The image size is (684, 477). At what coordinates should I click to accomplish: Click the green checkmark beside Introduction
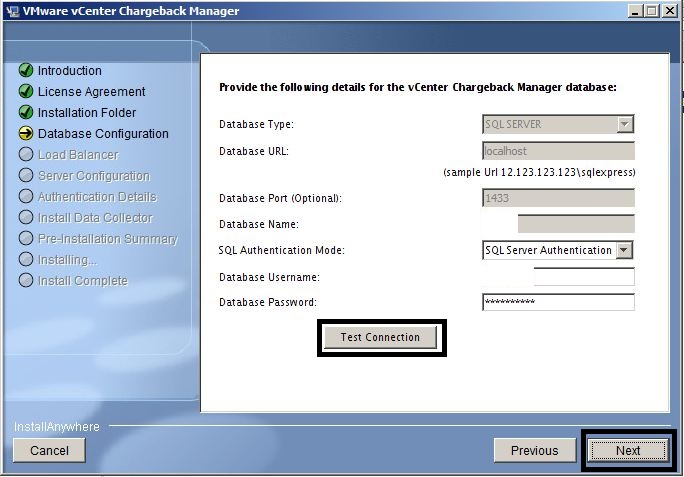coord(26,71)
